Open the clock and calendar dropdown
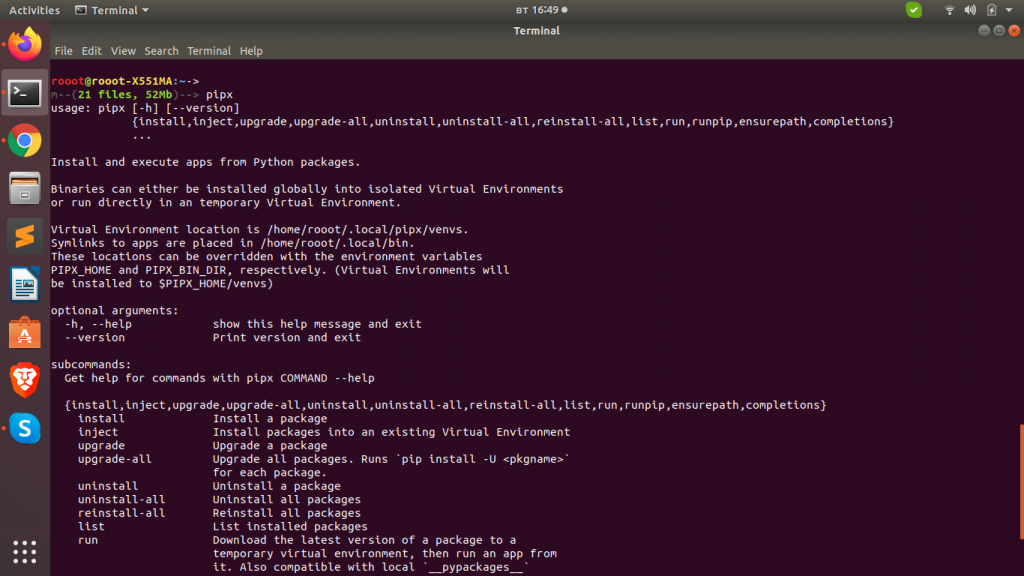Screen dimensions: 1024x576 click(x=541, y=10)
